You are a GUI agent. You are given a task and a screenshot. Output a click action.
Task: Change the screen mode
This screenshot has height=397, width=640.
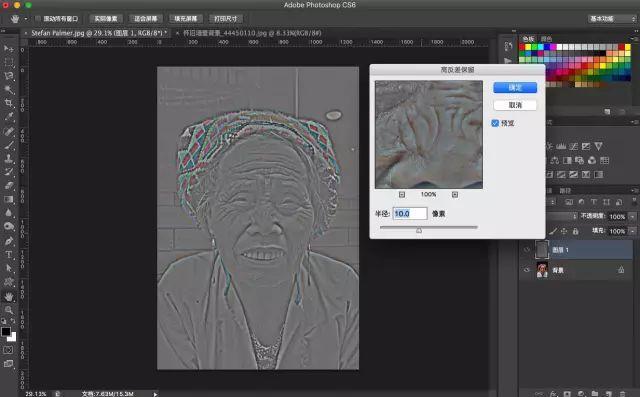[x=8, y=364]
